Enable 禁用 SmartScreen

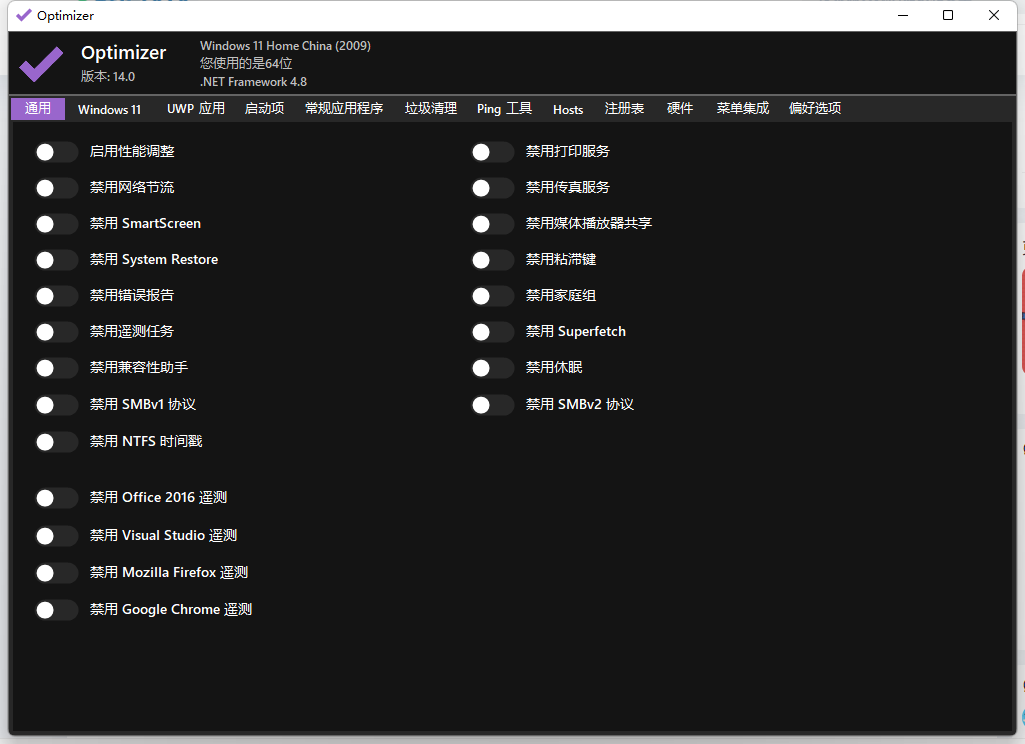[56, 223]
